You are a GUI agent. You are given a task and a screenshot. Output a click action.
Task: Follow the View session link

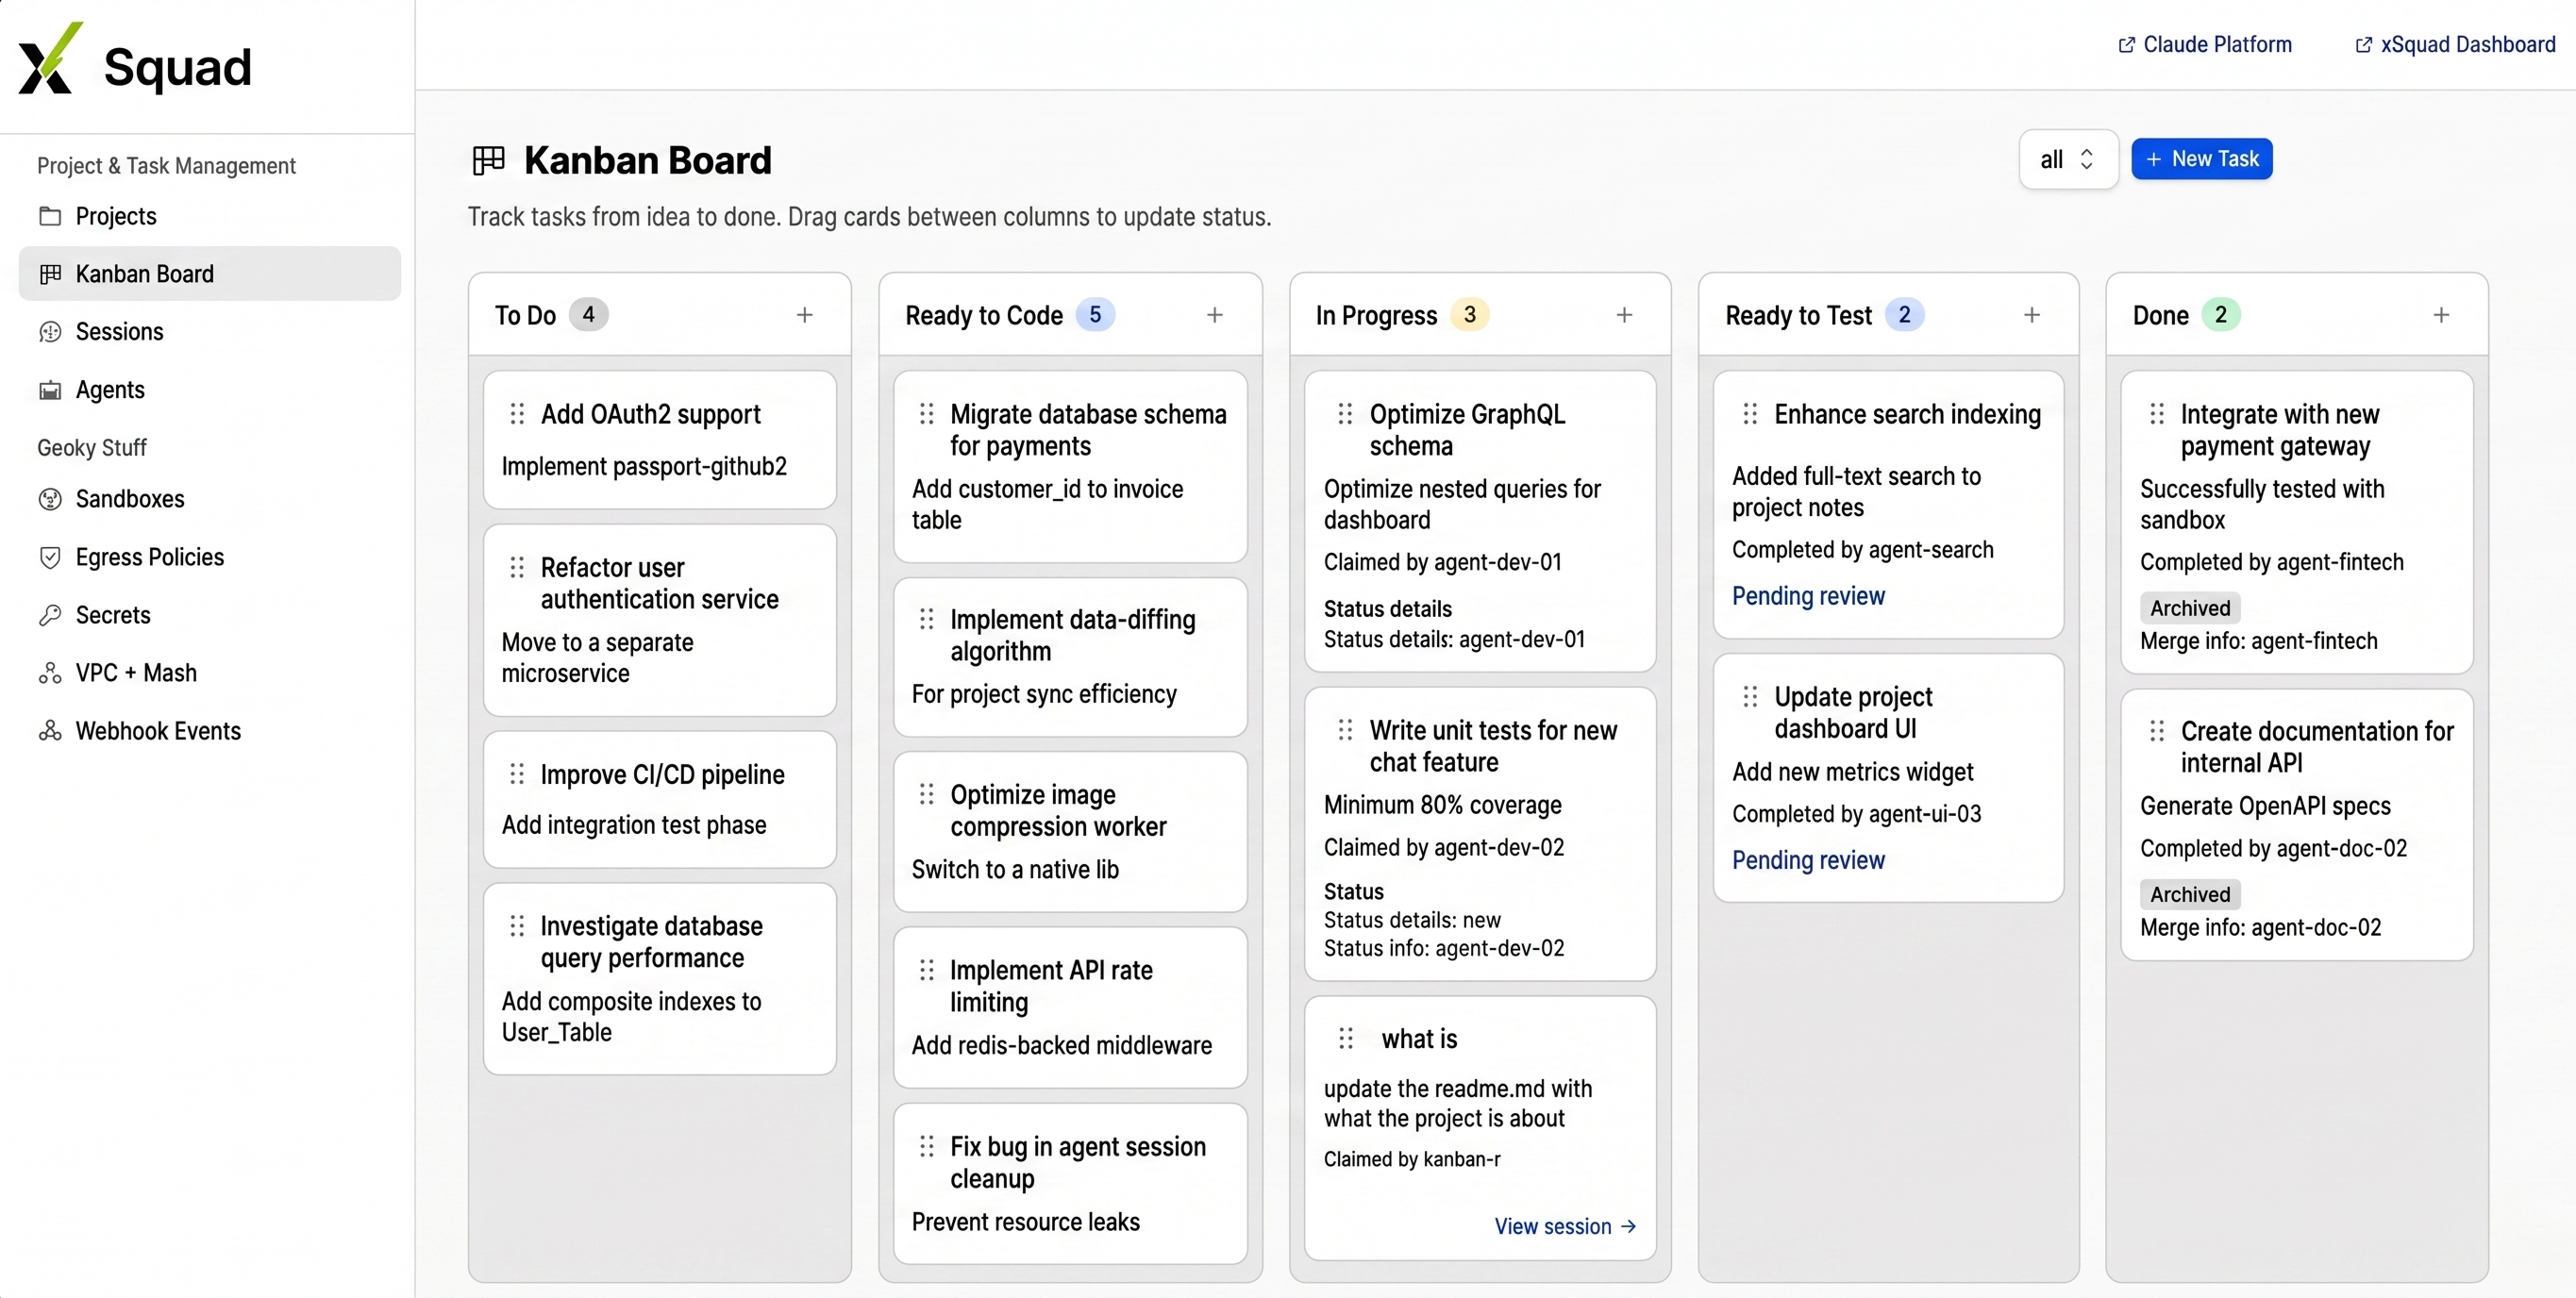click(x=1565, y=1226)
